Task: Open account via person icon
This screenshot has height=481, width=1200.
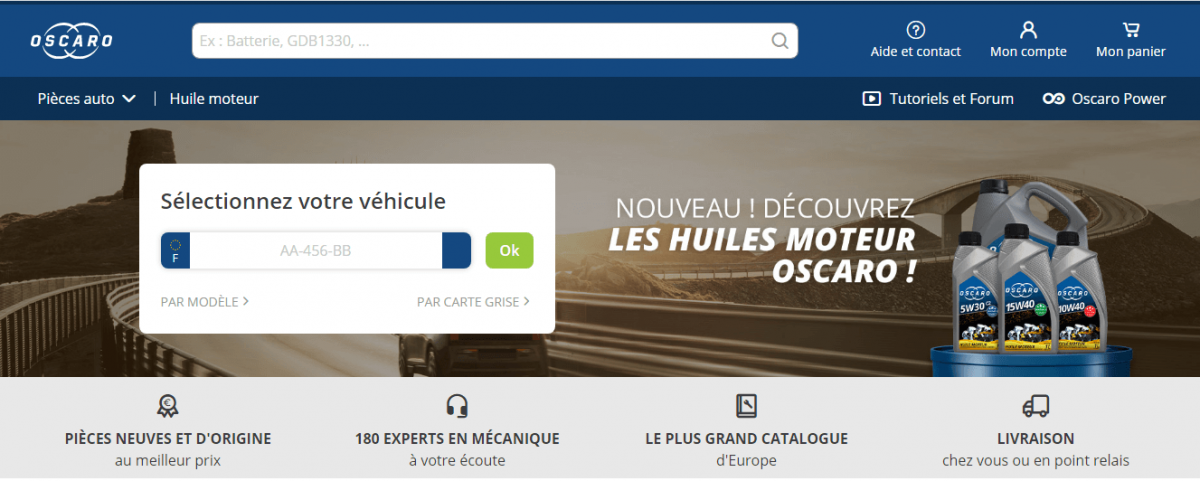Action: [1028, 30]
